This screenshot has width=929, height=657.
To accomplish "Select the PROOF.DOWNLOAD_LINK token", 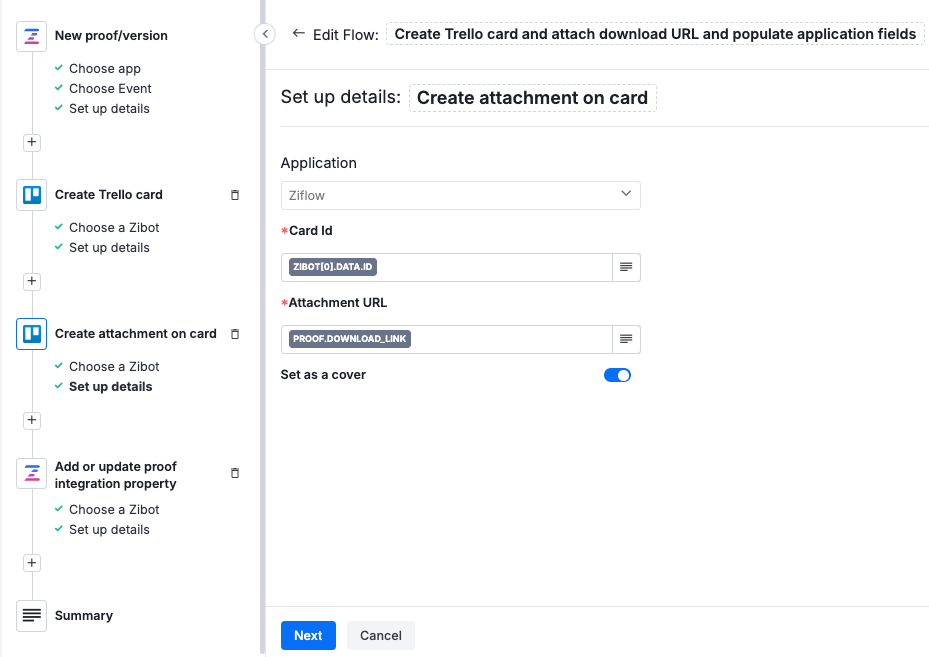I will [x=350, y=339].
